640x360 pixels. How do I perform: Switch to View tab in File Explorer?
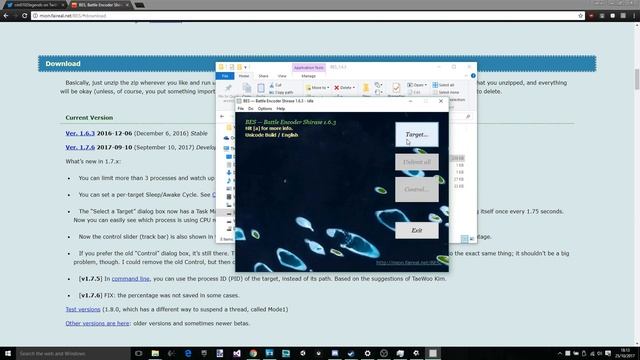point(282,76)
